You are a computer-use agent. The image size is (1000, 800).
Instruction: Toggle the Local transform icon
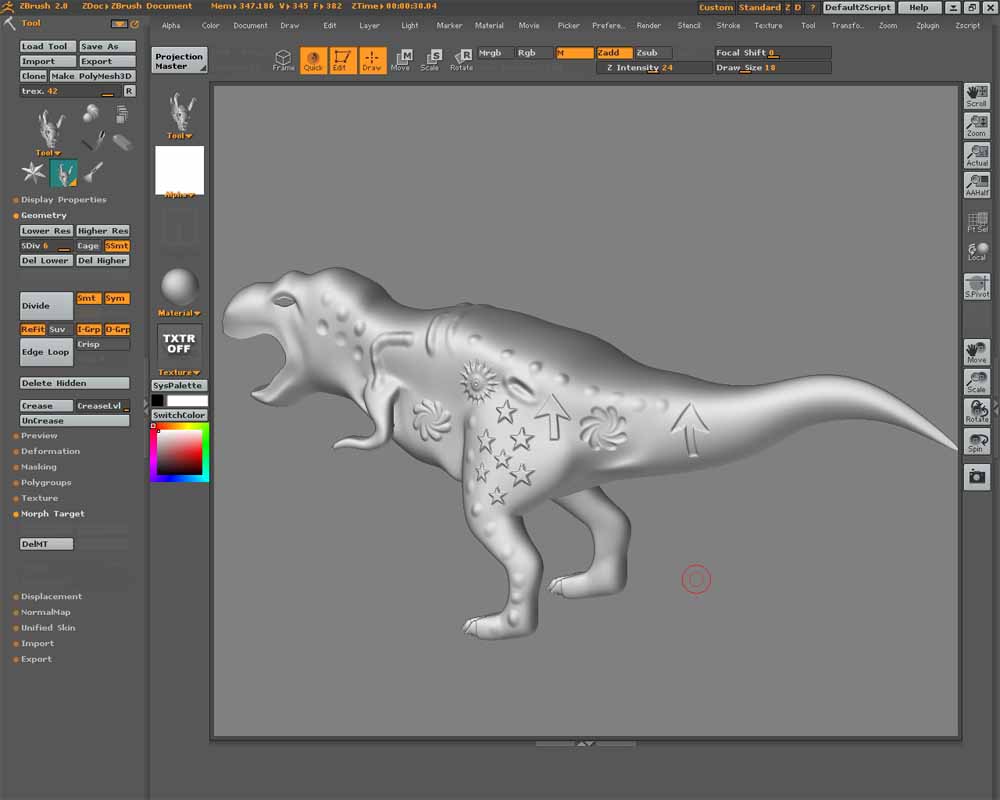tap(976, 251)
